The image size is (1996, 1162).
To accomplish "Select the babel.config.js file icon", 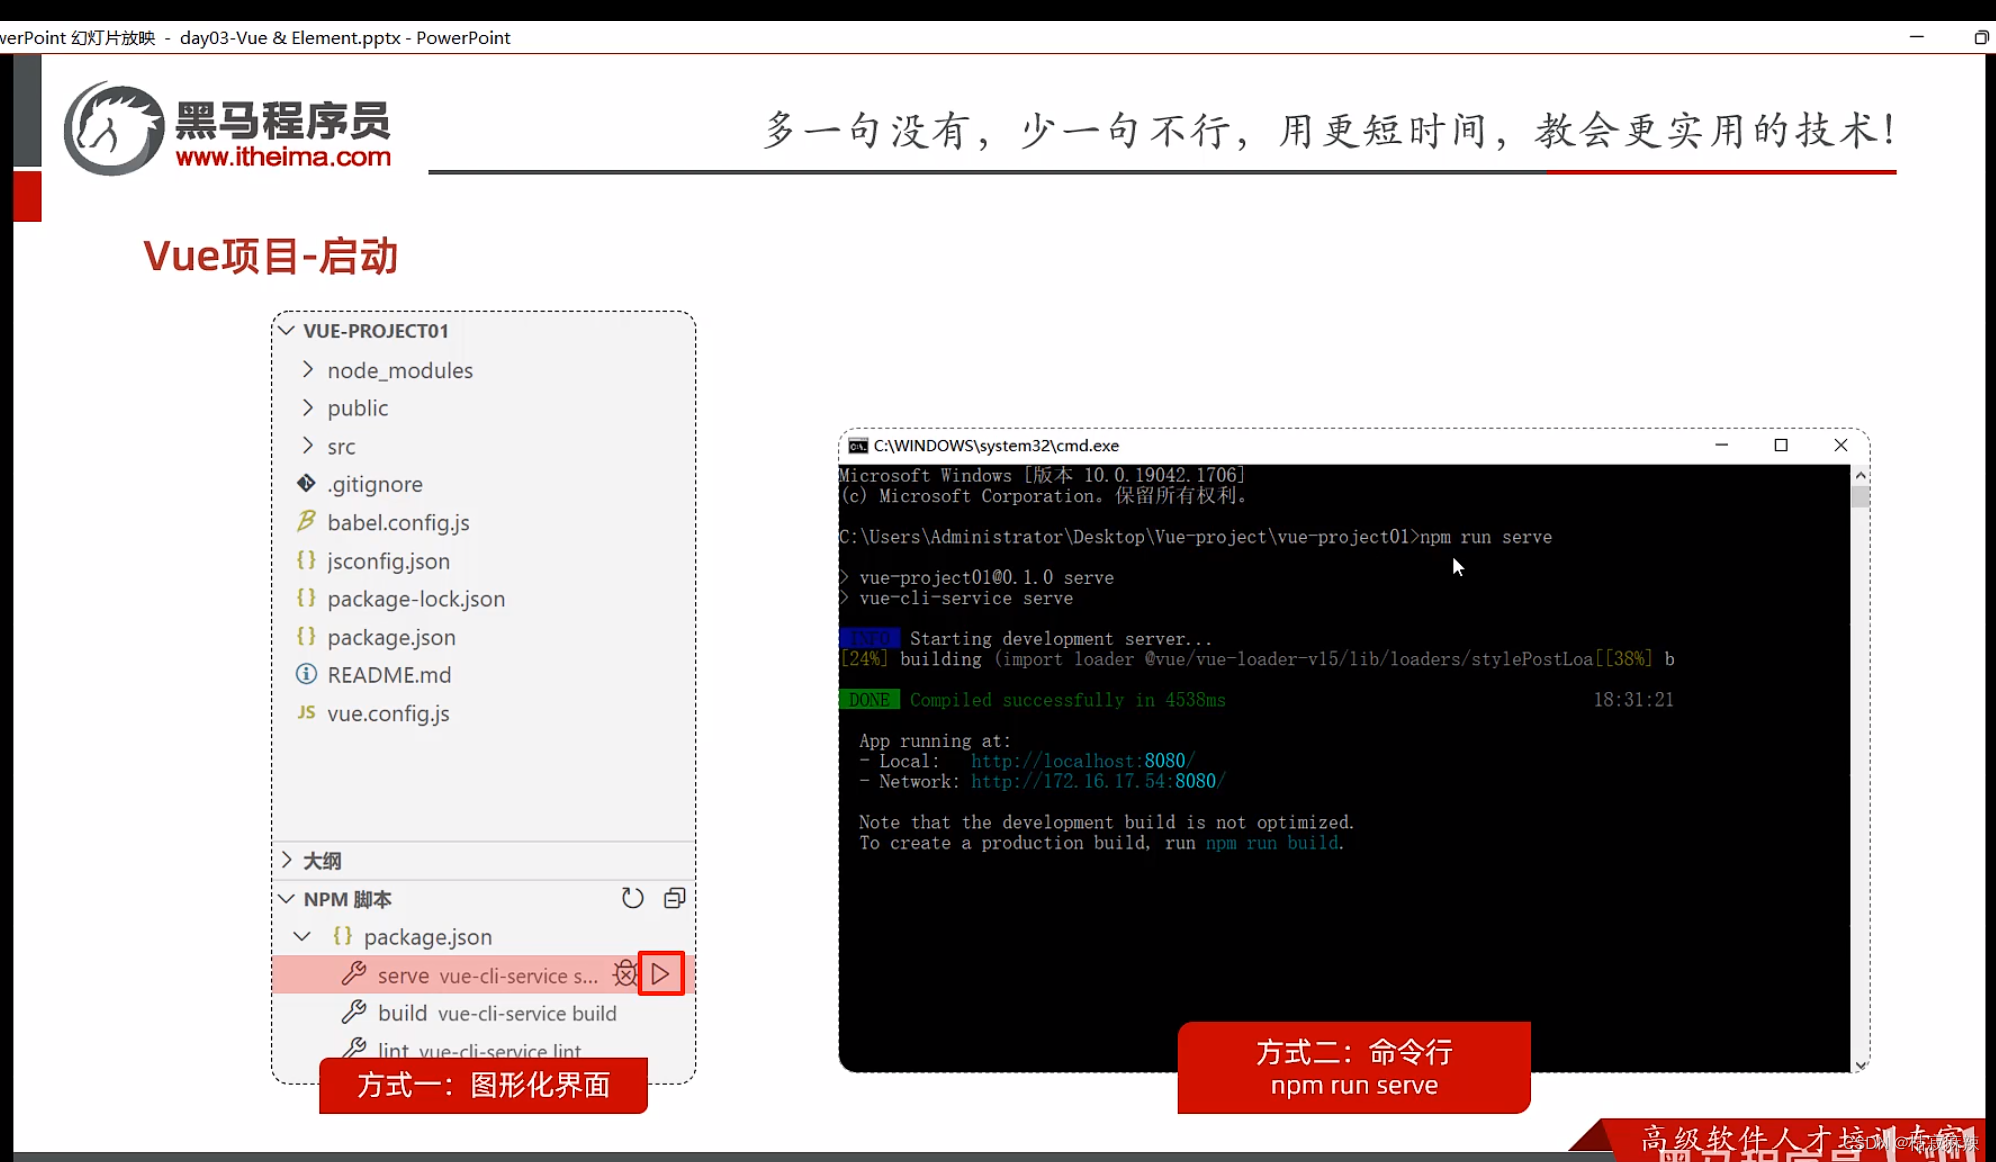I will tap(306, 521).
